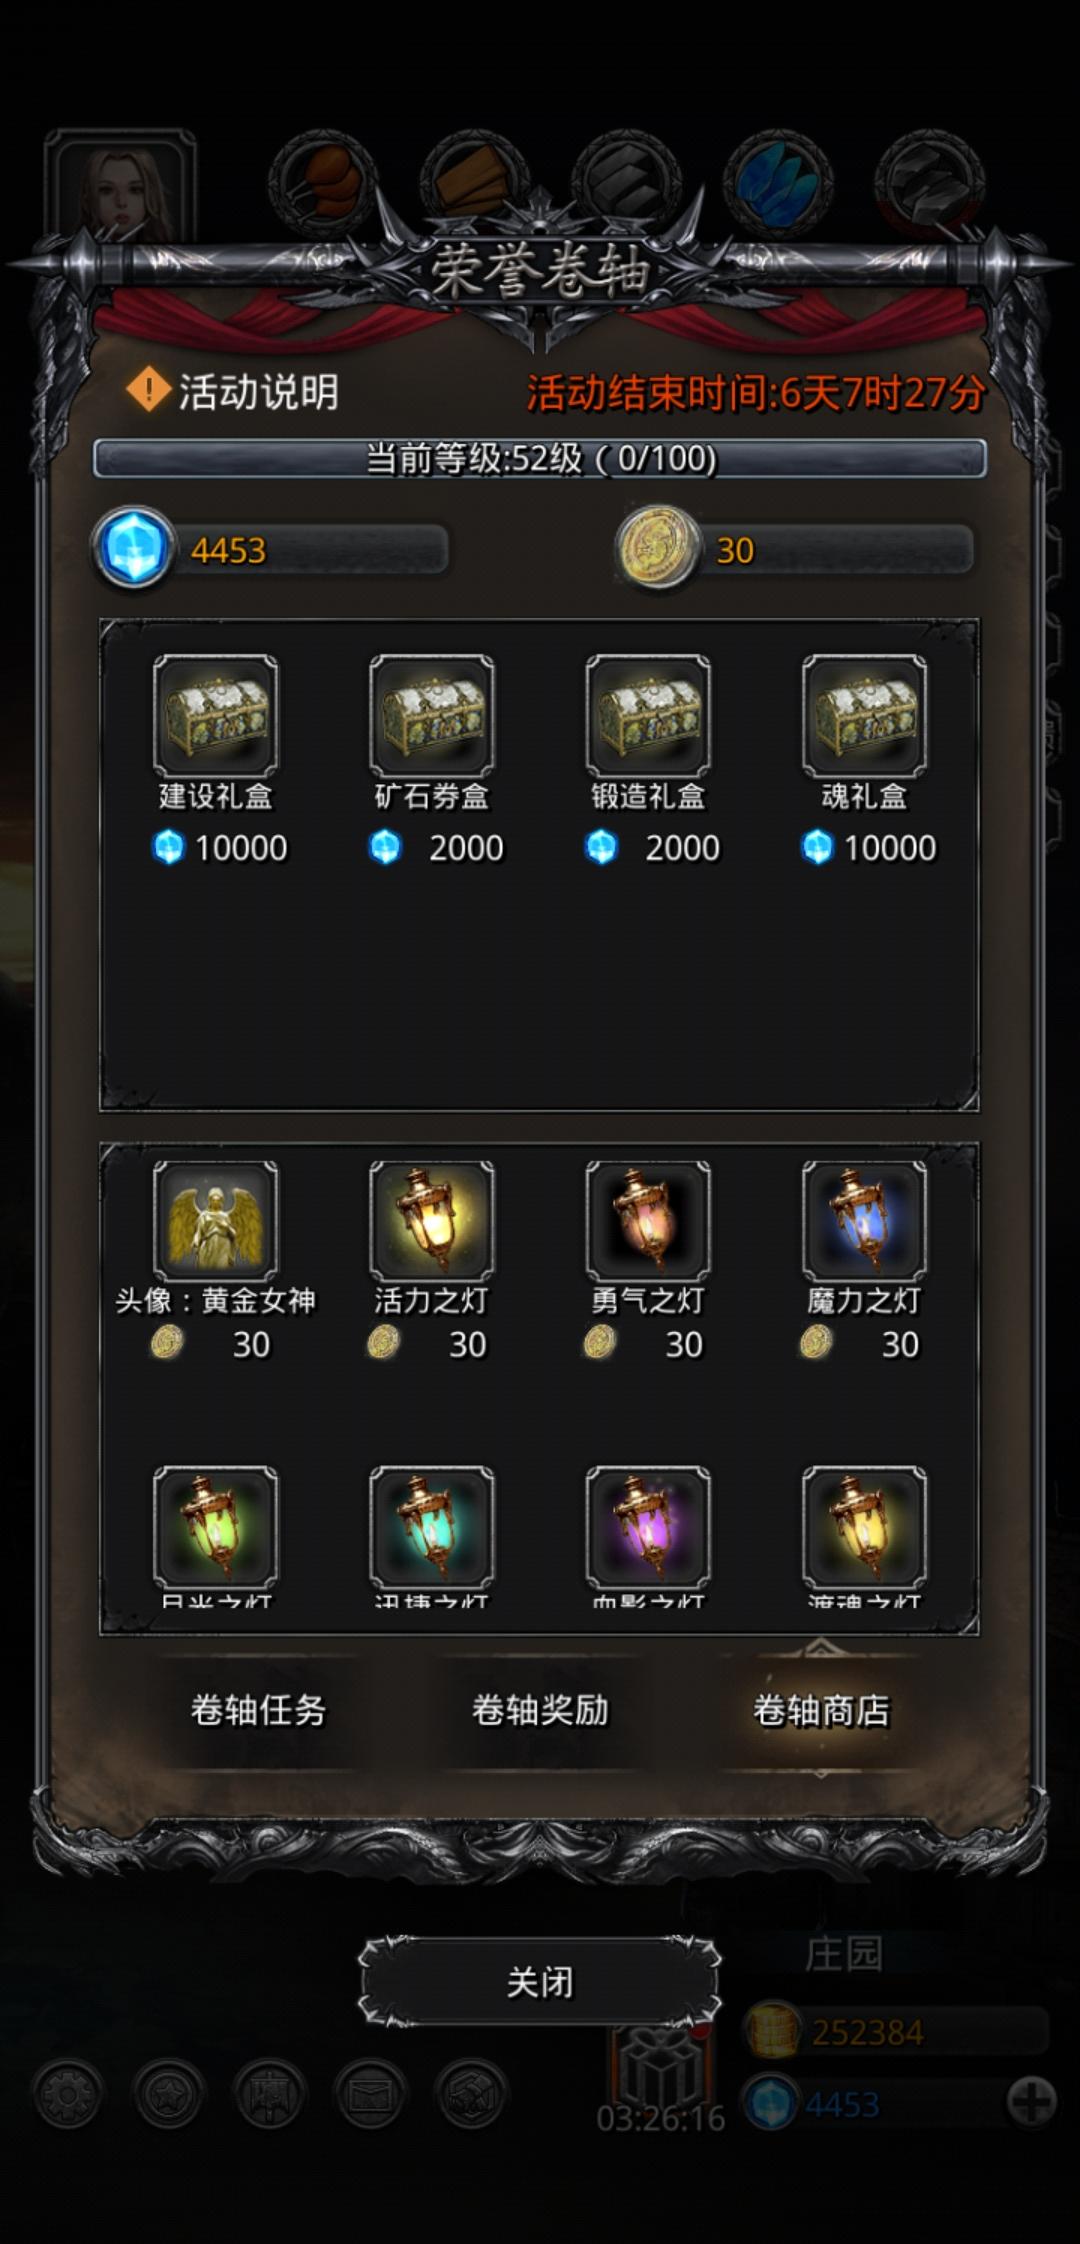Select the 勇气之灯 lantern
This screenshot has height=2244, width=1080.
648,1221
